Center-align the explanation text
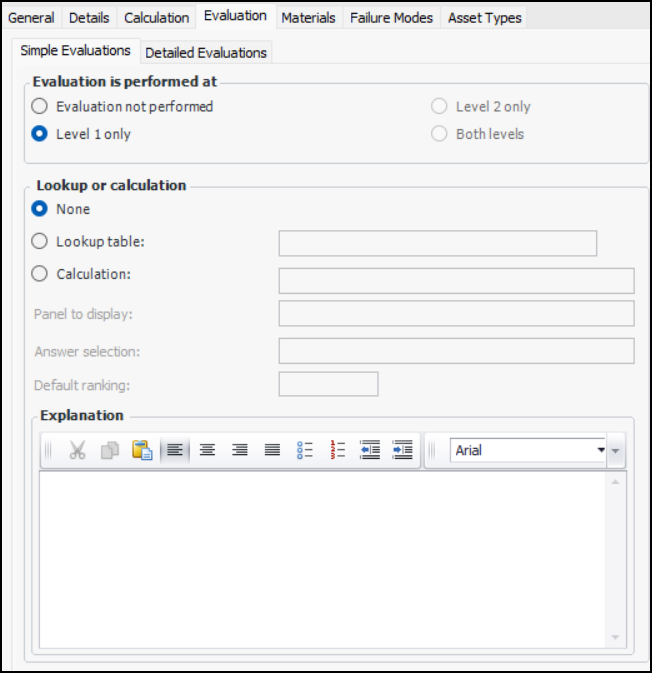The height and width of the screenshot is (673, 652). (207, 450)
